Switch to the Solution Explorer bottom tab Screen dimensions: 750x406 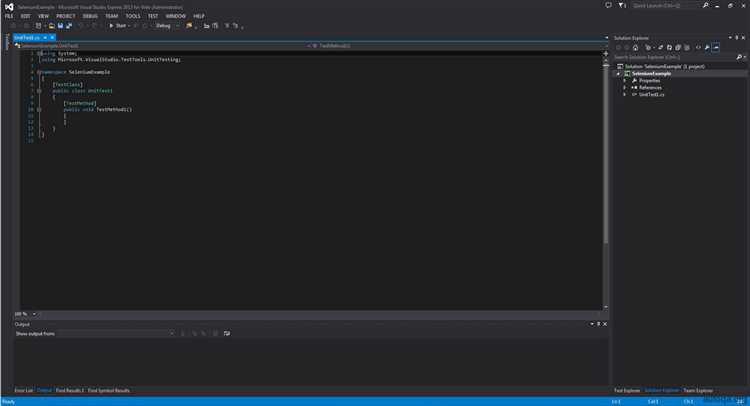tap(662, 390)
